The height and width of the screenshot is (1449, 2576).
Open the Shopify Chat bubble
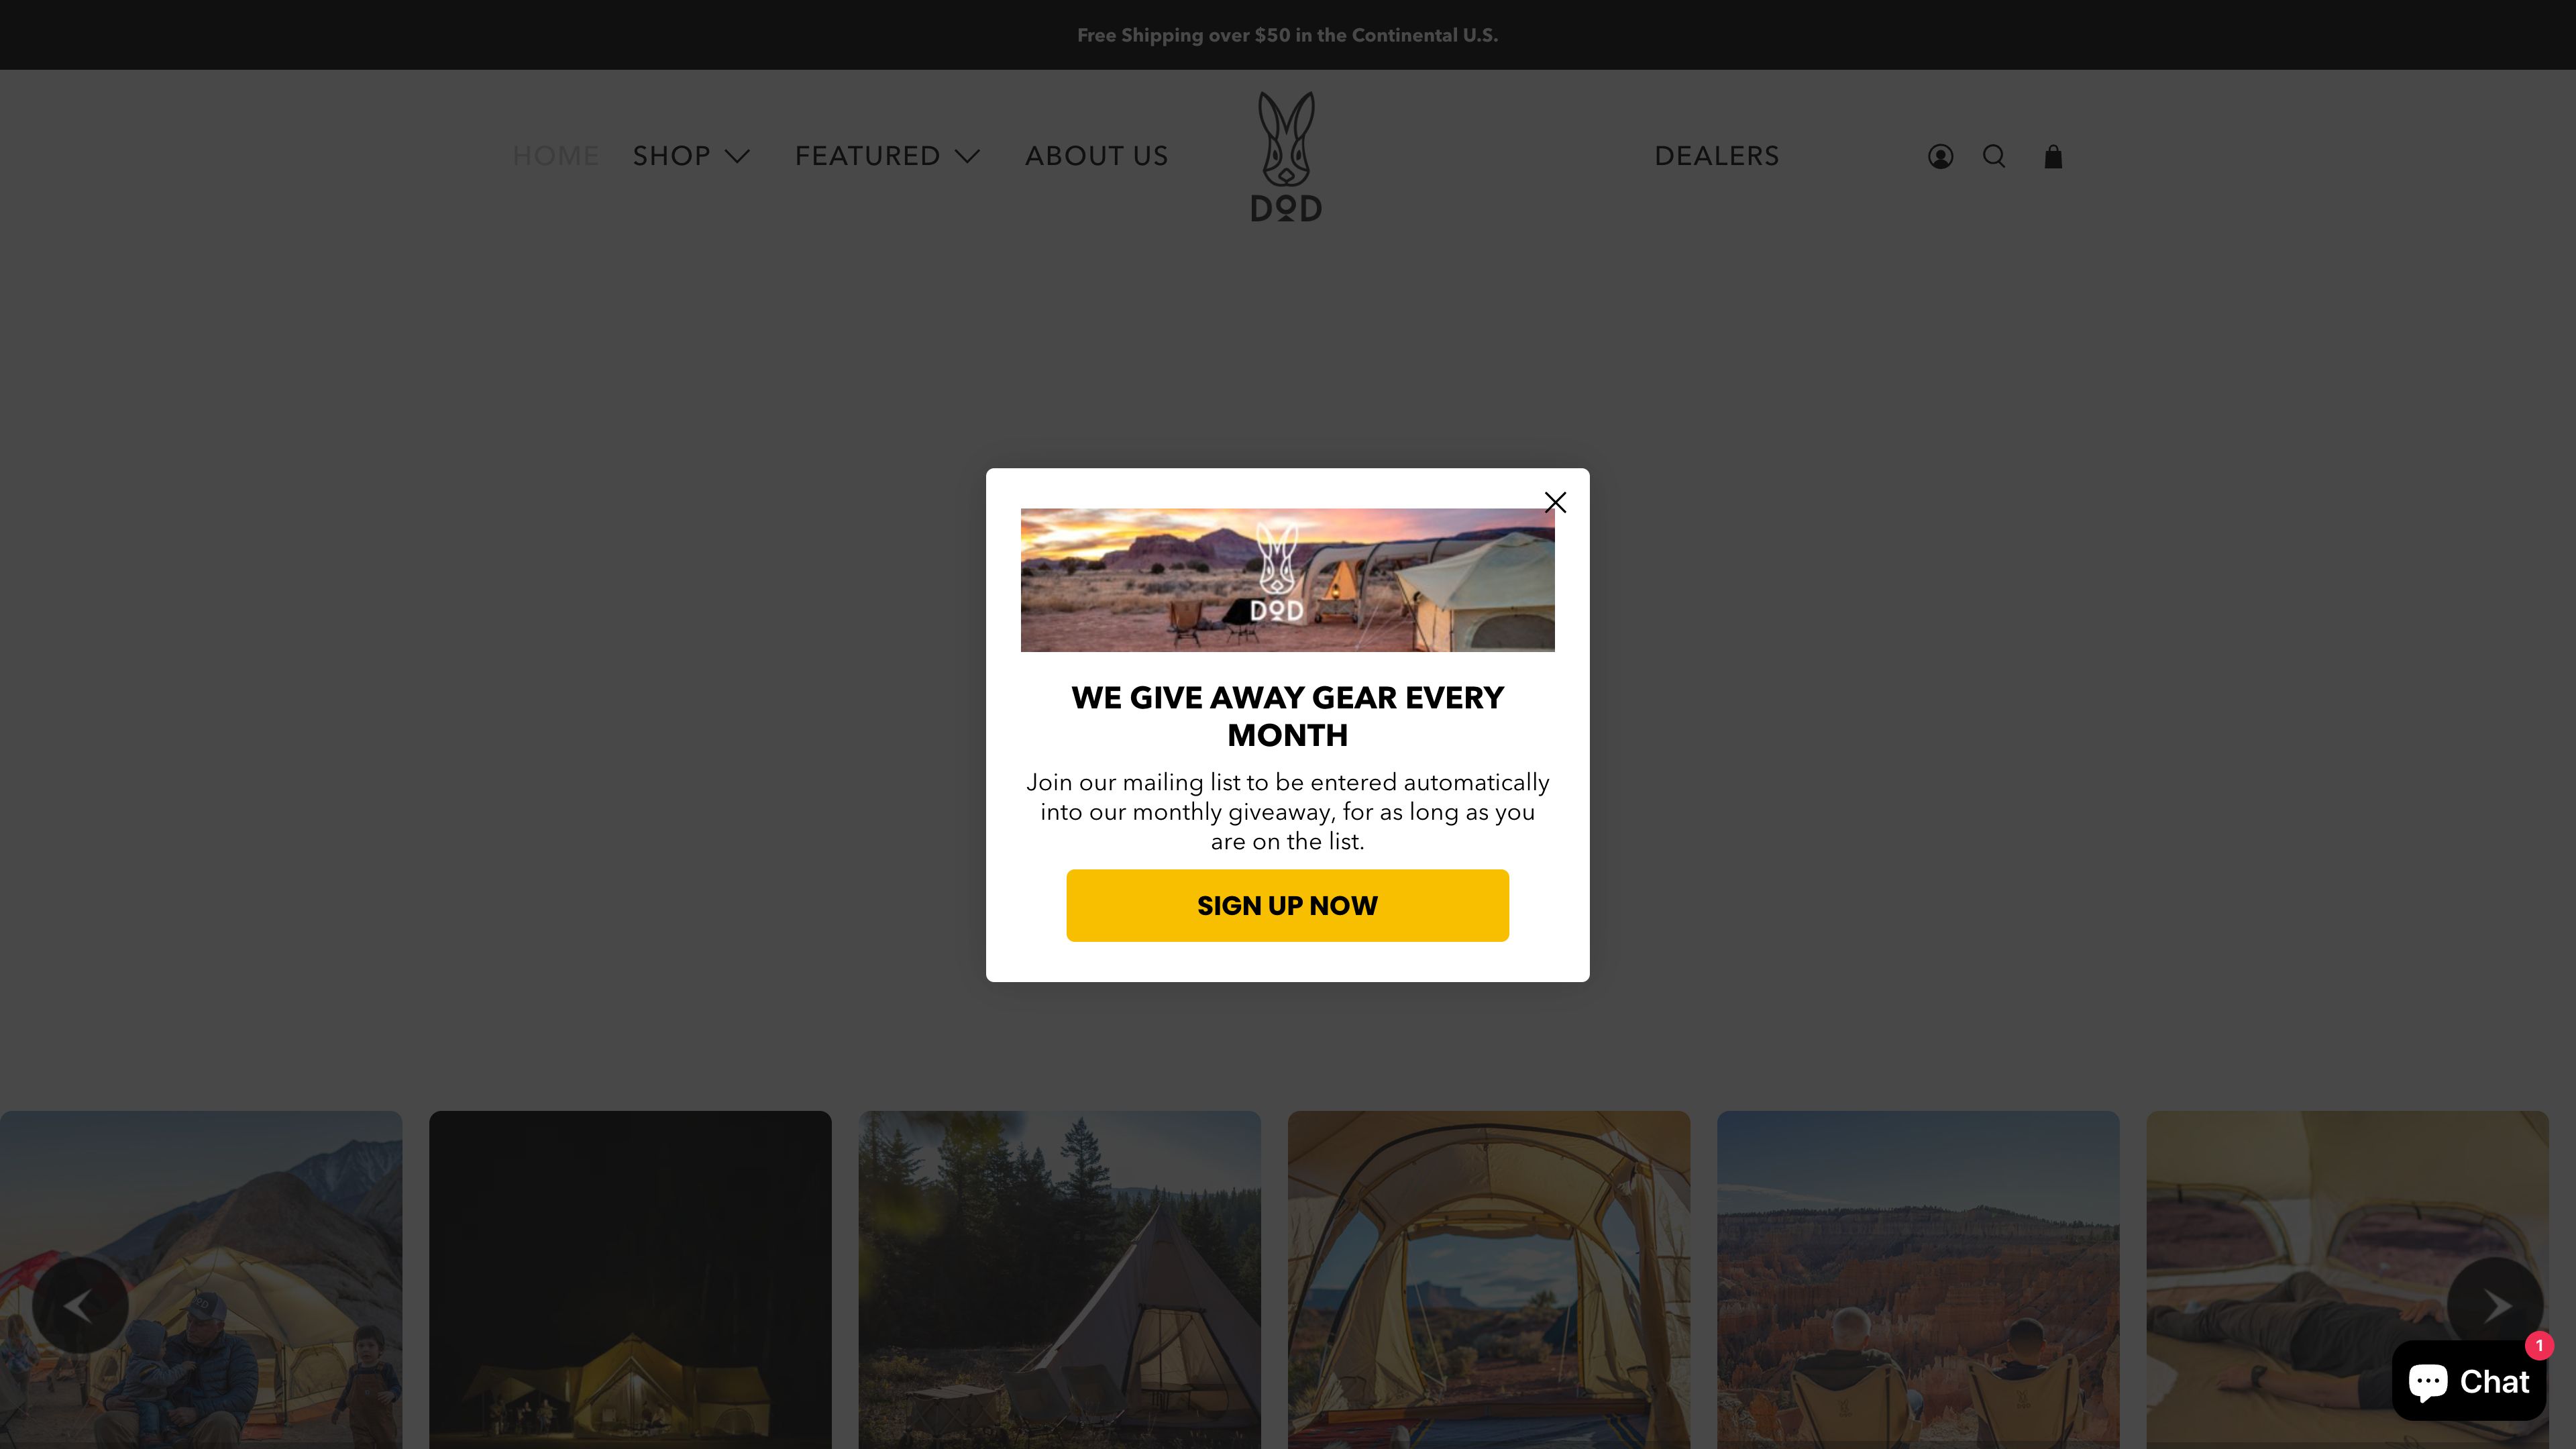coord(2468,1381)
